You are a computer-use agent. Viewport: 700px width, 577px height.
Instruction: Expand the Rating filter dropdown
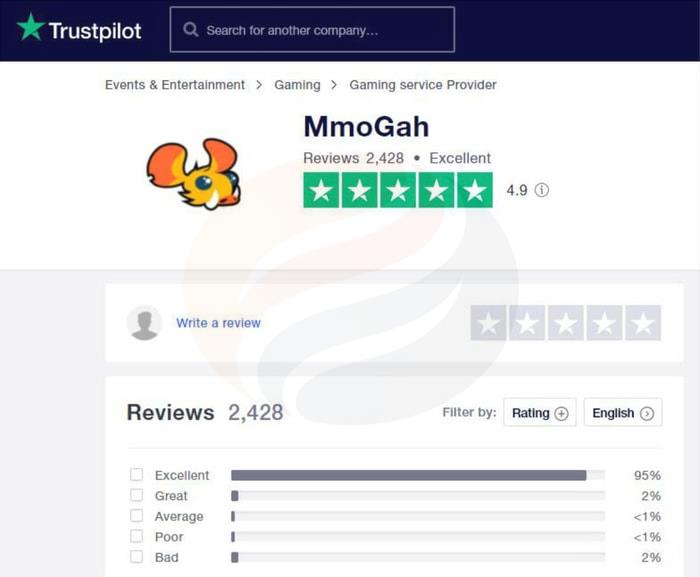tap(539, 413)
